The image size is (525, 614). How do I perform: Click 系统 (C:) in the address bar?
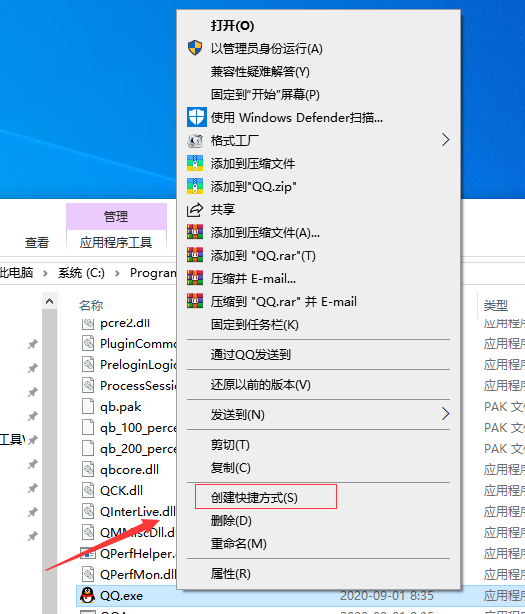[x=81, y=273]
